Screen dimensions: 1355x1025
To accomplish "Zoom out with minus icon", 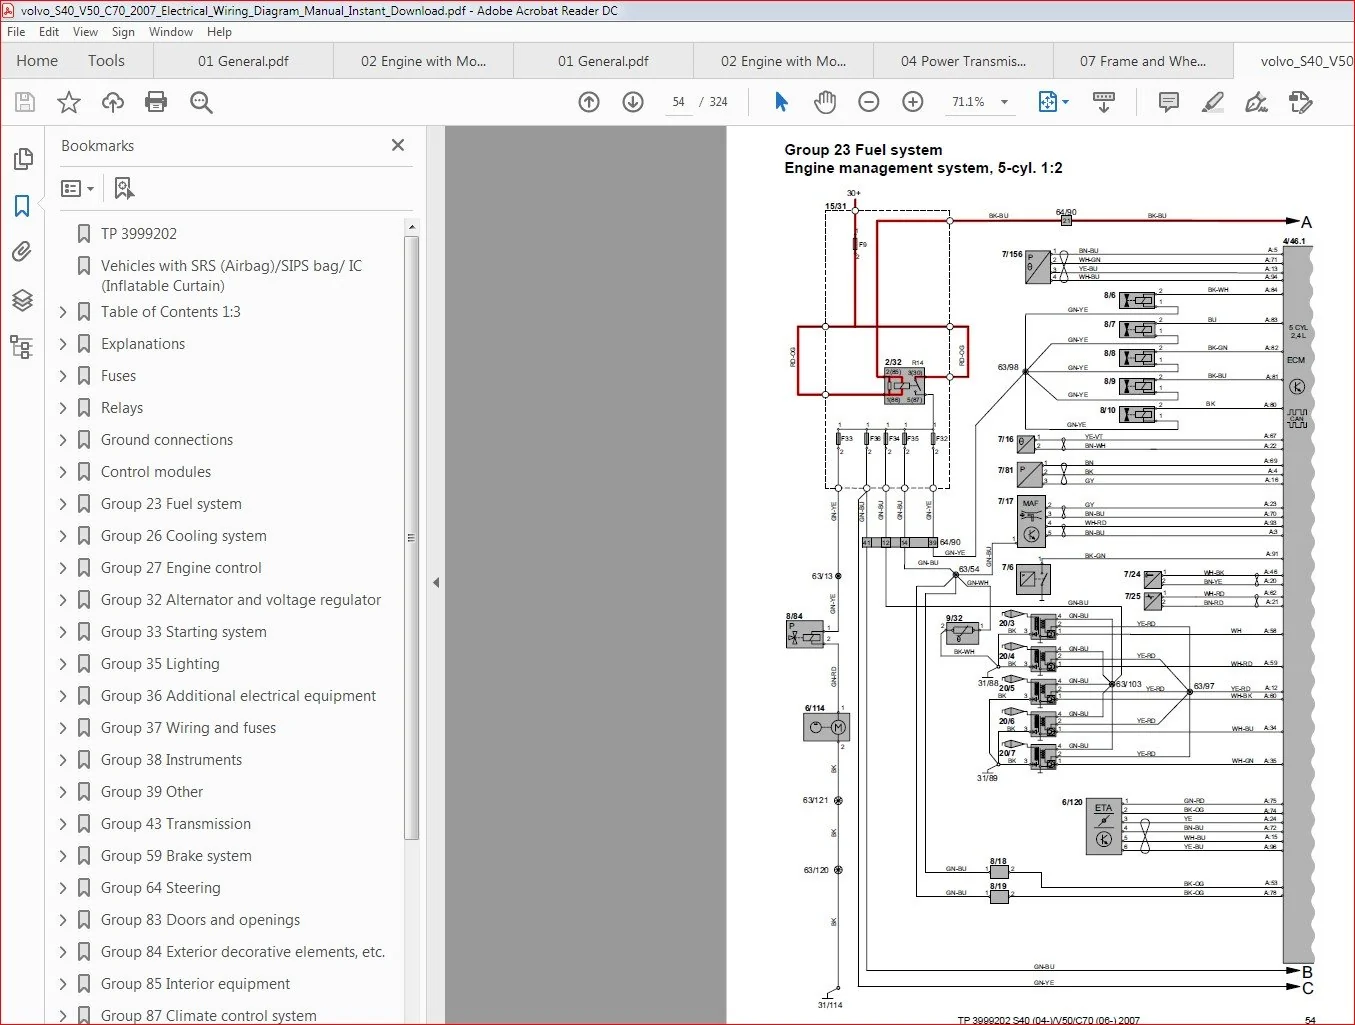I will coord(869,102).
